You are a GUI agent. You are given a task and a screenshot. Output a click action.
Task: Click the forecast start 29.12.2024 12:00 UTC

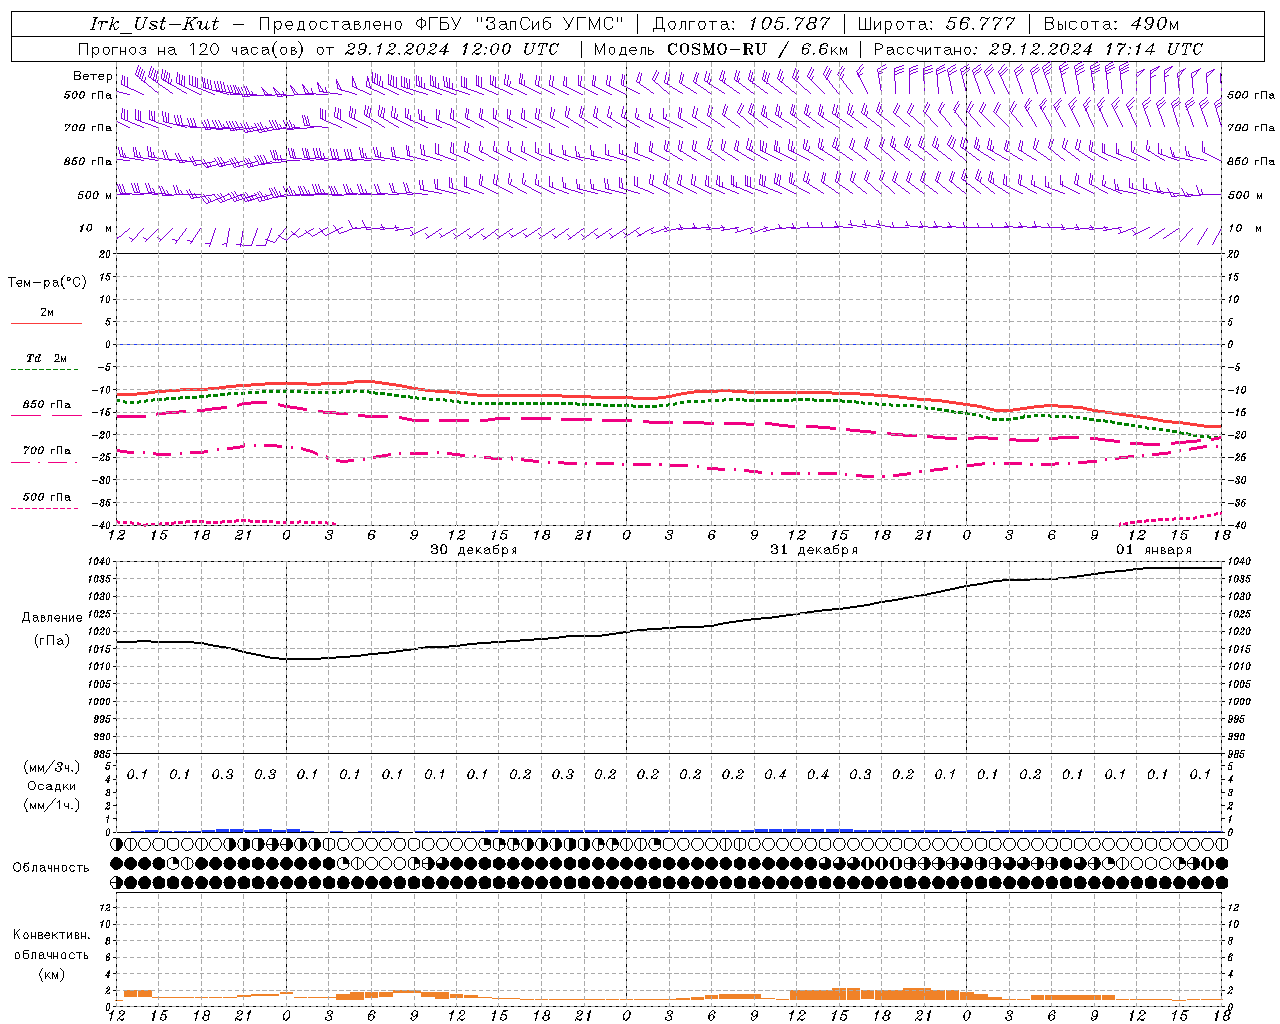click(x=452, y=49)
